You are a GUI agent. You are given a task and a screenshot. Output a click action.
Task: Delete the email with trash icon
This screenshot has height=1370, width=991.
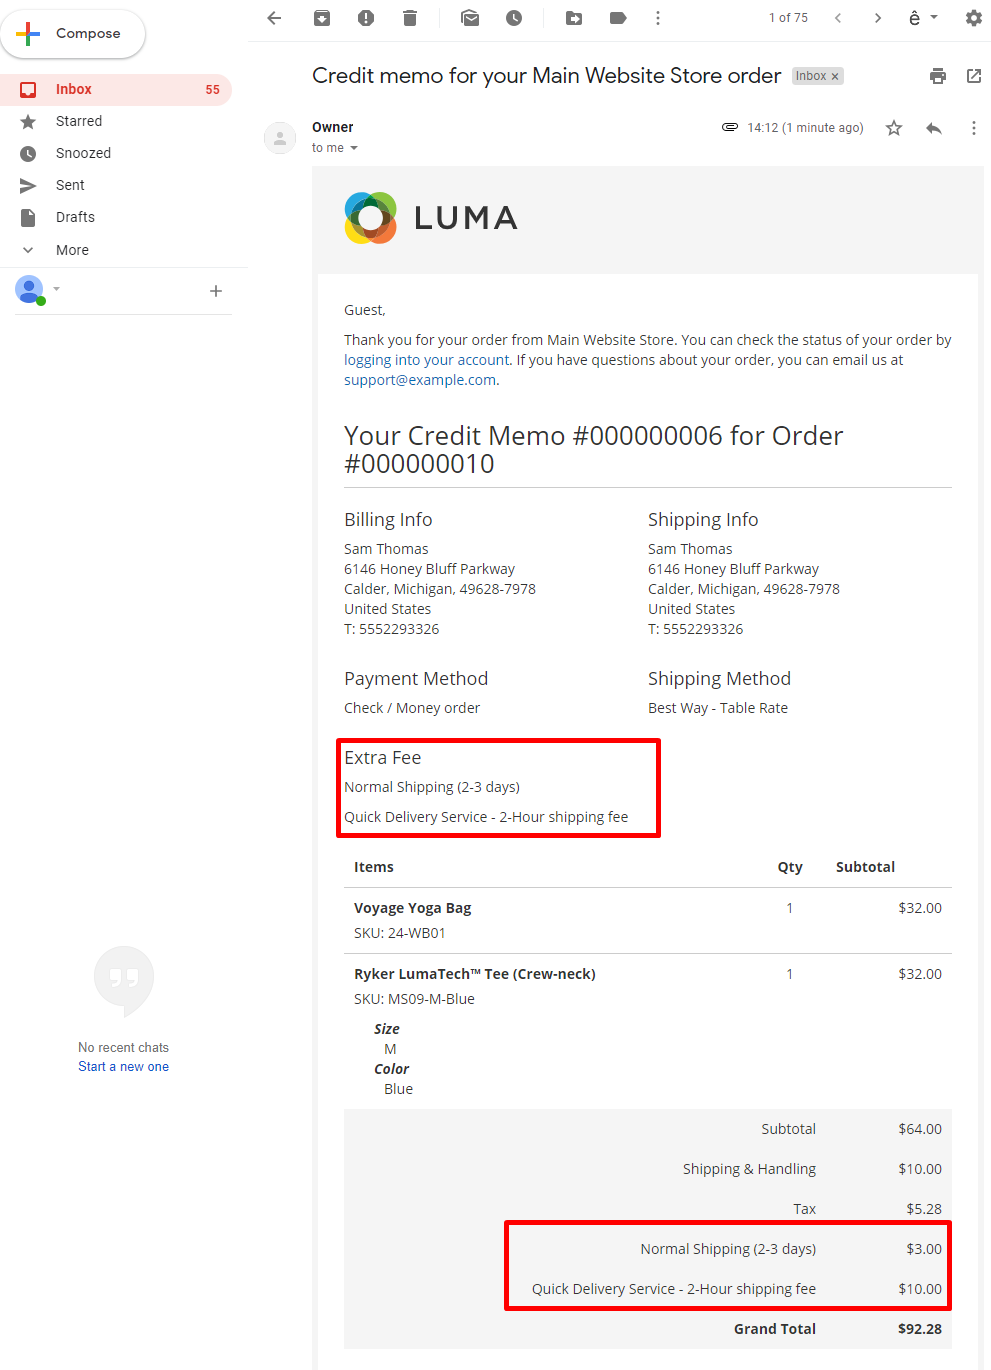point(410,18)
